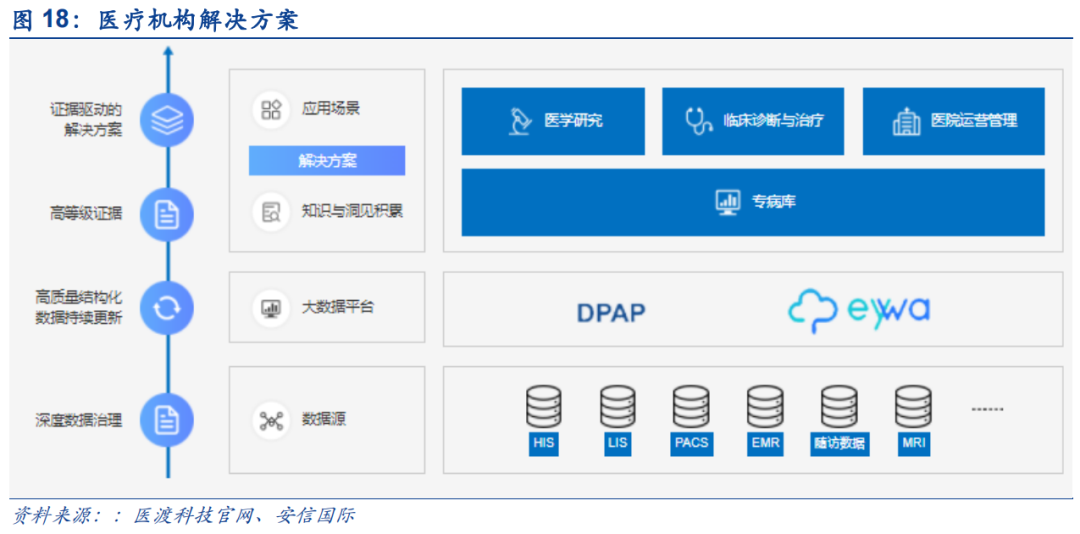Click the ellipsis after the MRI database
The height and width of the screenshot is (534, 1080).
coord(987,409)
